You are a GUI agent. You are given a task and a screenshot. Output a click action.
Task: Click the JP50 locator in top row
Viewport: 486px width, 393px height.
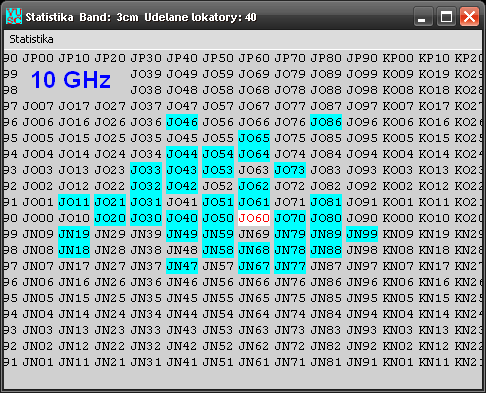point(218,58)
